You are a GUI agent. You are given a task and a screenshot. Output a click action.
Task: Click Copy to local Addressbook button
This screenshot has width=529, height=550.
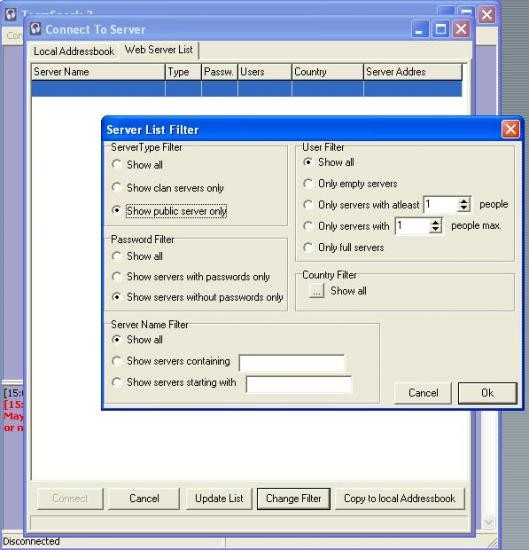(x=400, y=498)
